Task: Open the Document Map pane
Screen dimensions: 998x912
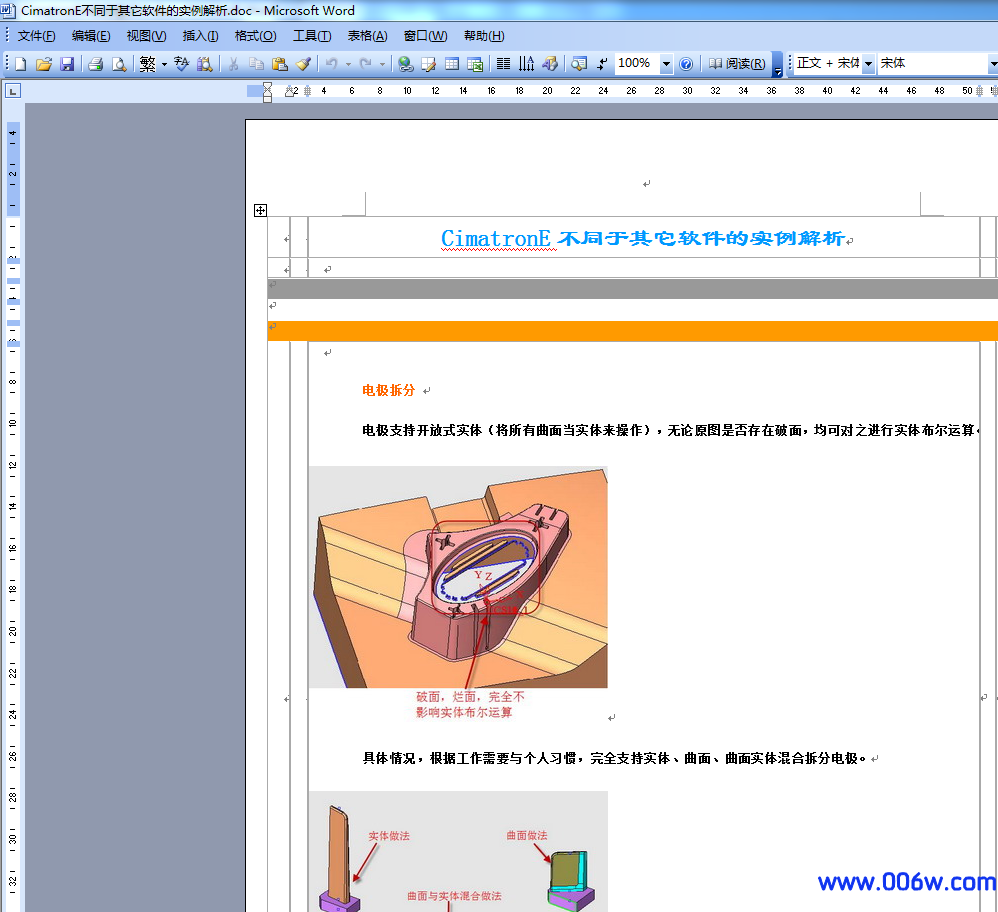Action: [579, 64]
